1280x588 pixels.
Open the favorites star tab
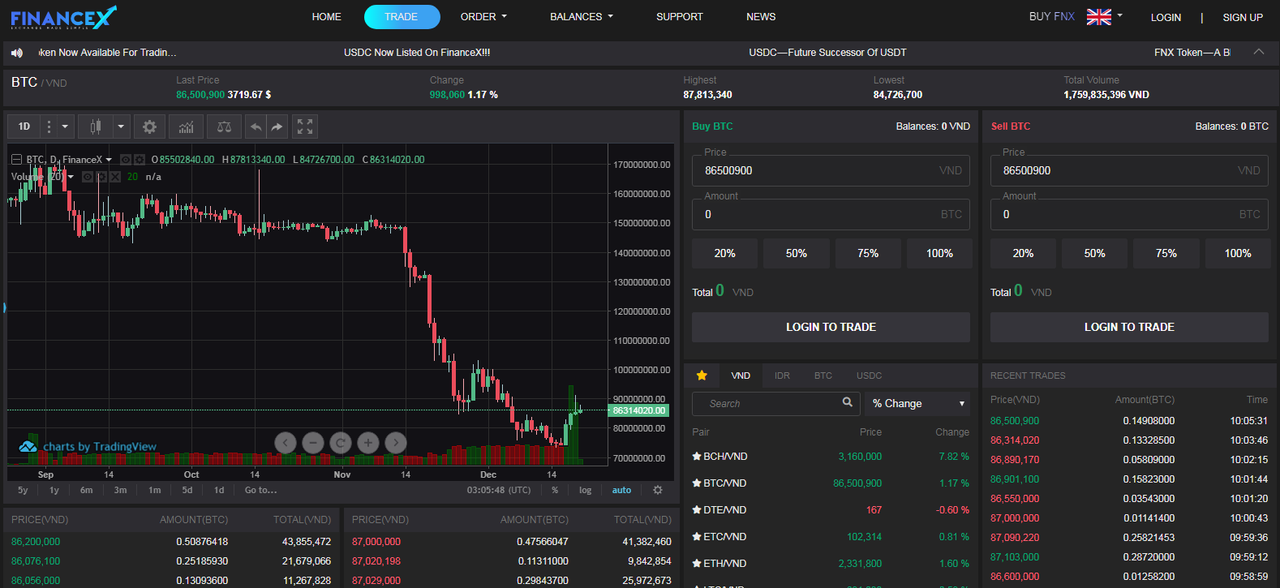pyautogui.click(x=701, y=376)
